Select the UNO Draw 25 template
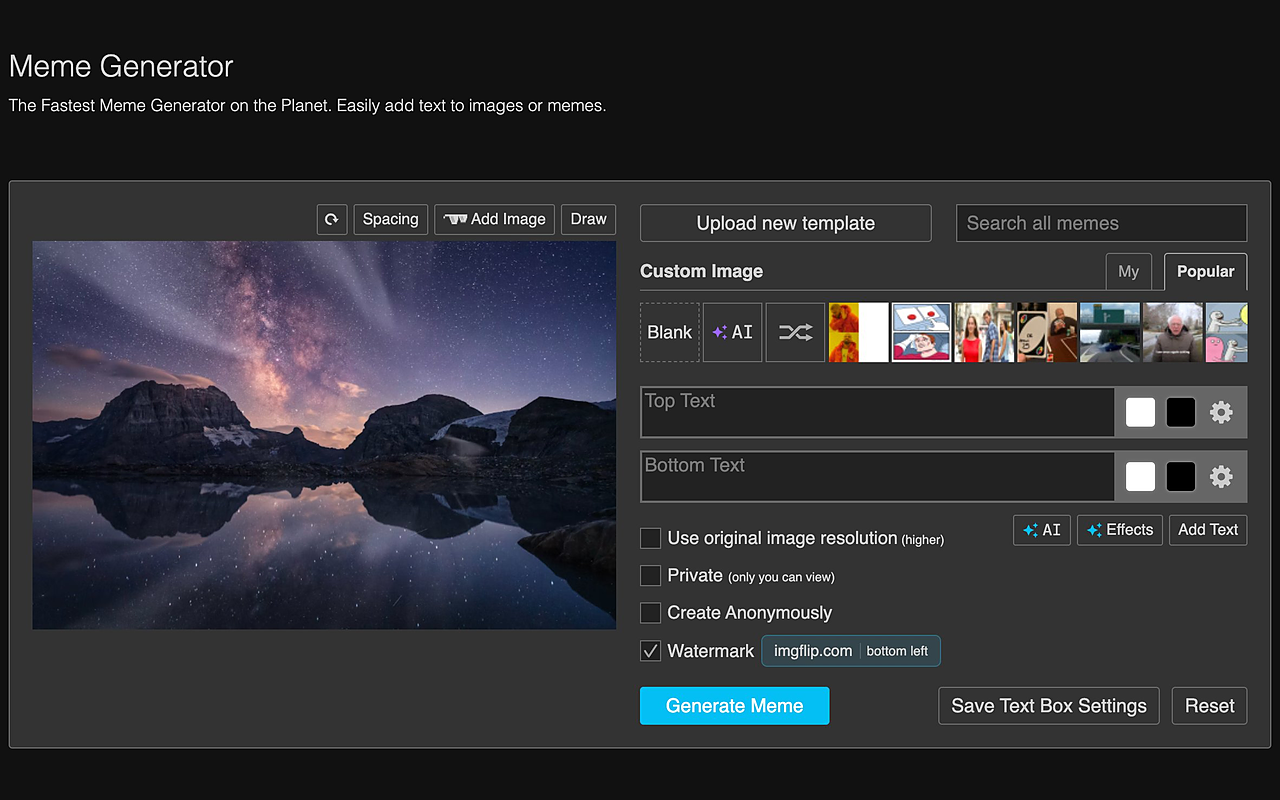 coord(1047,332)
